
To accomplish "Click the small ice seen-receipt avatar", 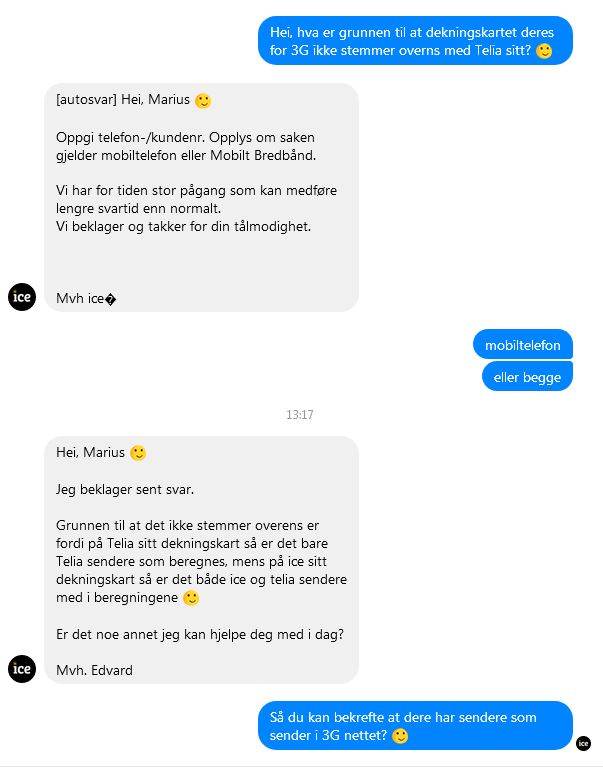I will tap(583, 744).
